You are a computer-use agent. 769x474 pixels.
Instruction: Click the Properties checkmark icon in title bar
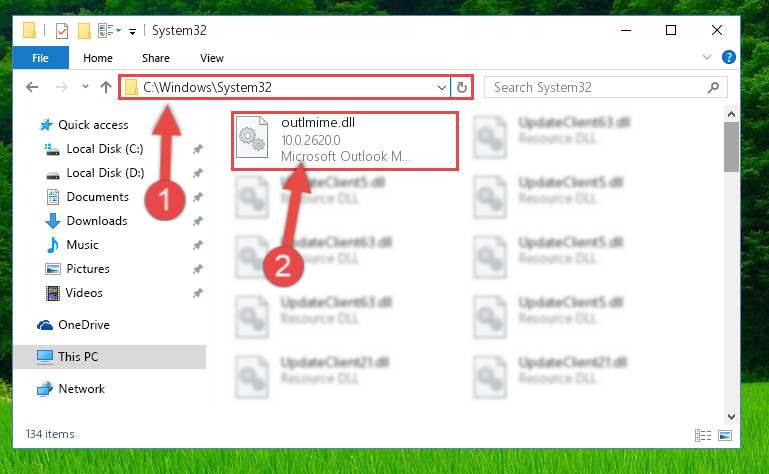(62, 31)
